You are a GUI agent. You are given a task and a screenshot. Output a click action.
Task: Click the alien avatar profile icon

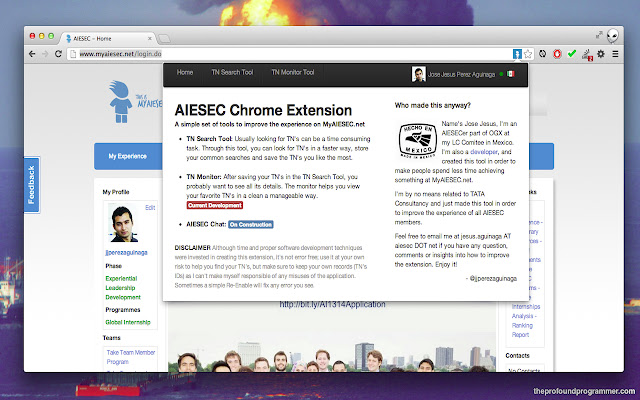click(x=612, y=36)
